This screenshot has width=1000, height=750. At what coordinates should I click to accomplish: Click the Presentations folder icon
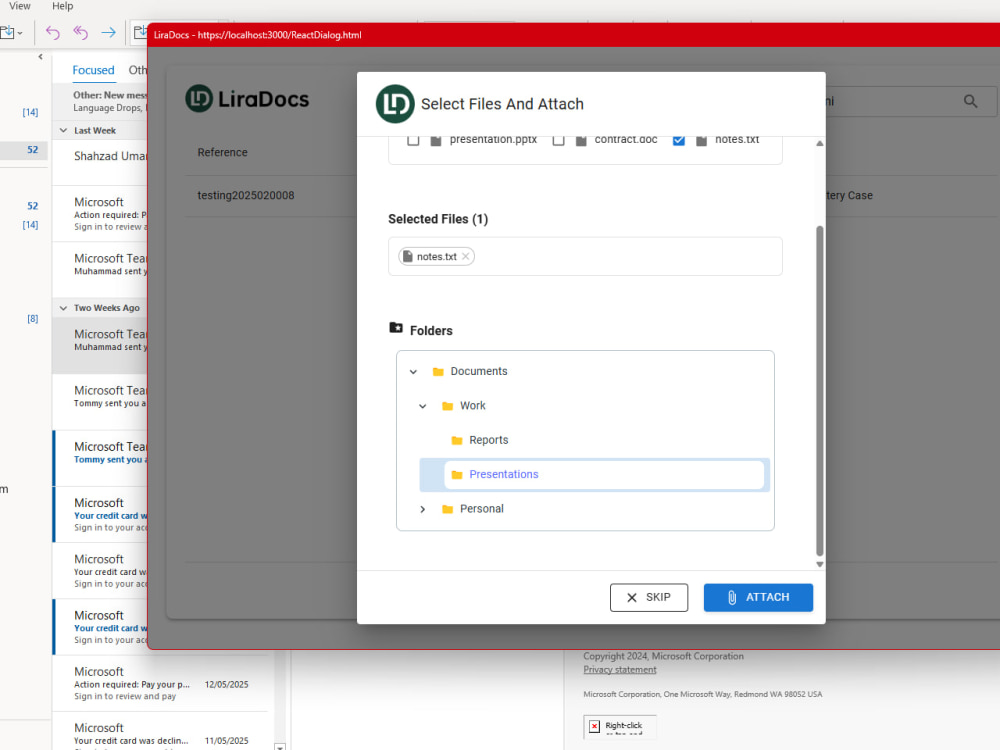pyautogui.click(x=457, y=474)
